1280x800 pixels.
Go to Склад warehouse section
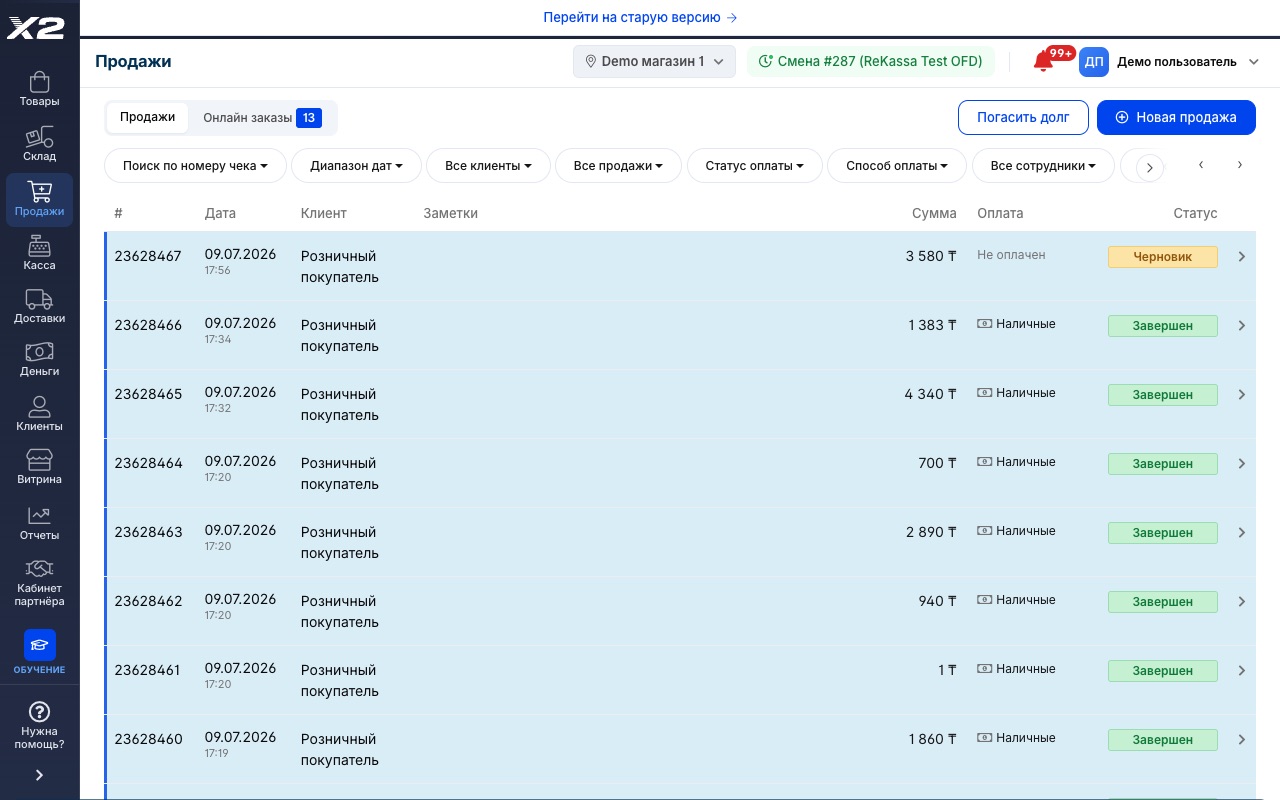point(39,144)
